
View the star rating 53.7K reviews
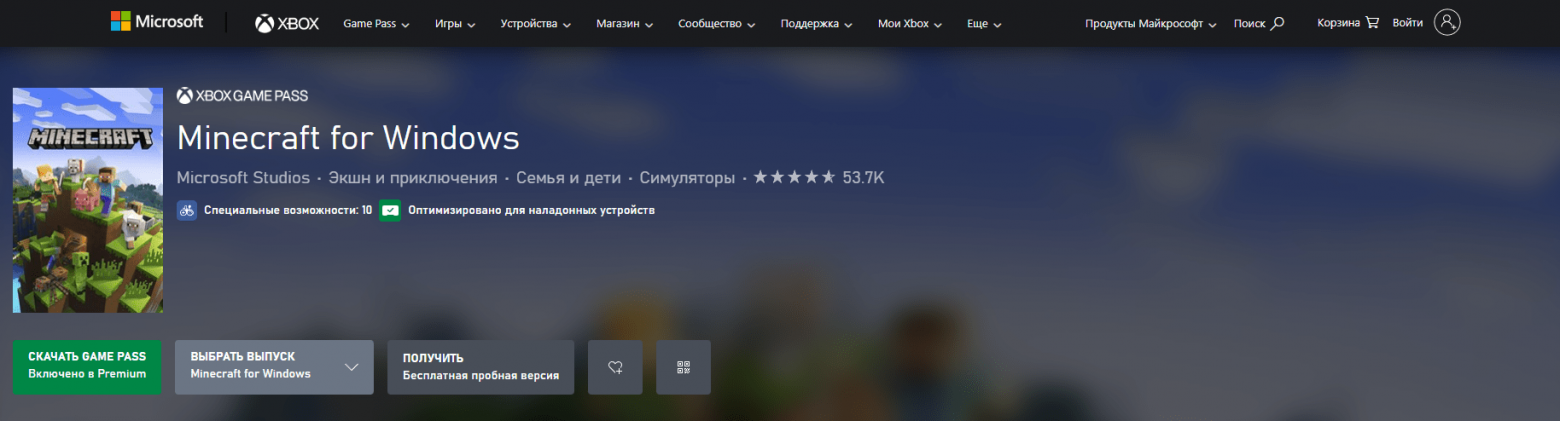click(x=819, y=178)
